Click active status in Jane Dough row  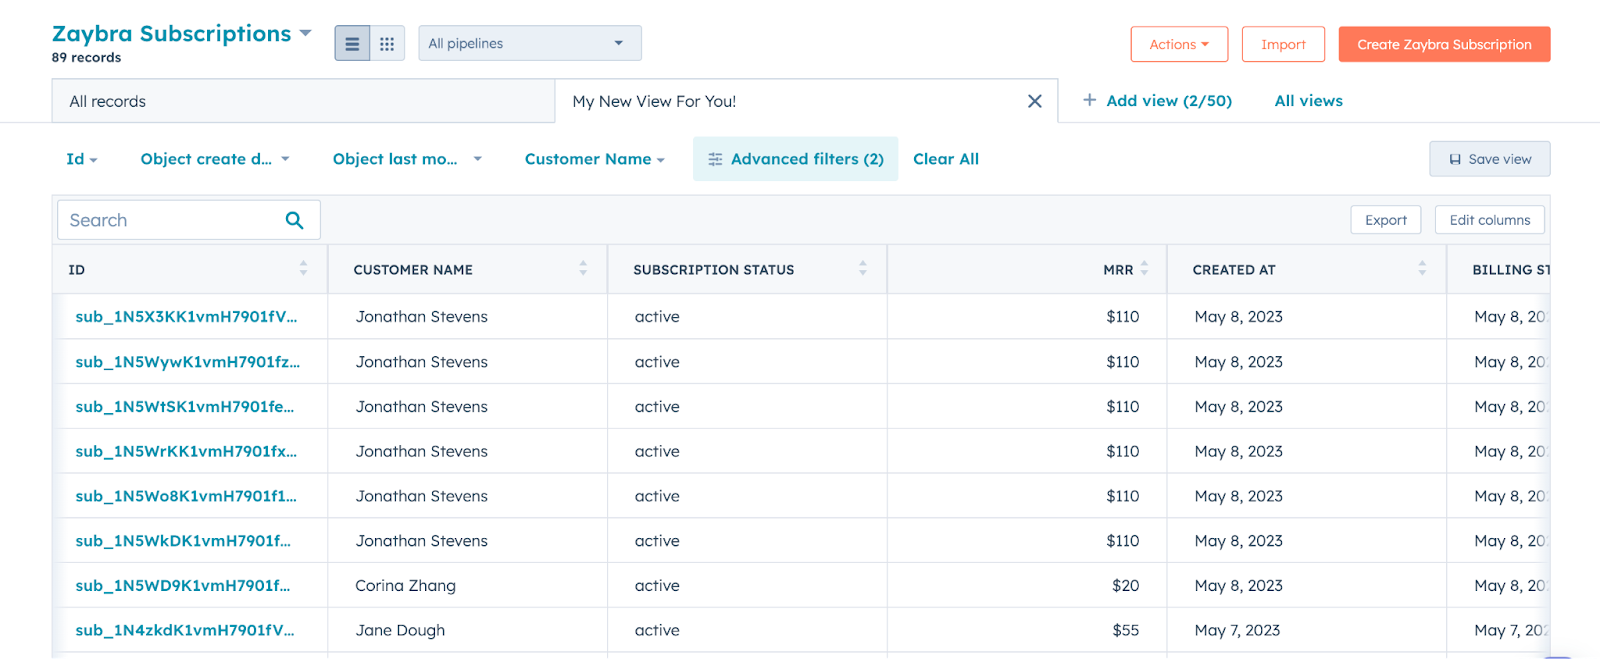pyautogui.click(x=657, y=630)
